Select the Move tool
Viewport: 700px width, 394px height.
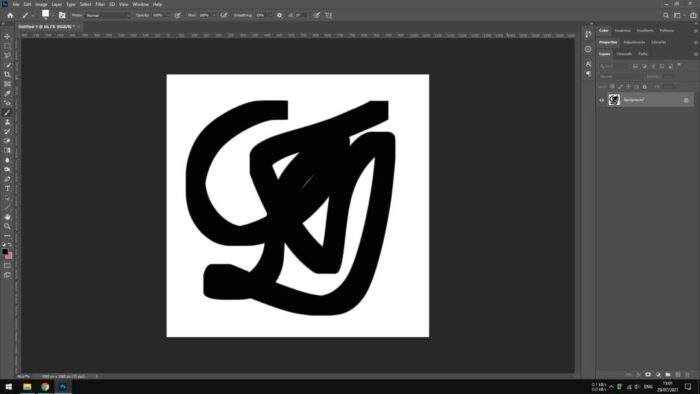[7, 36]
